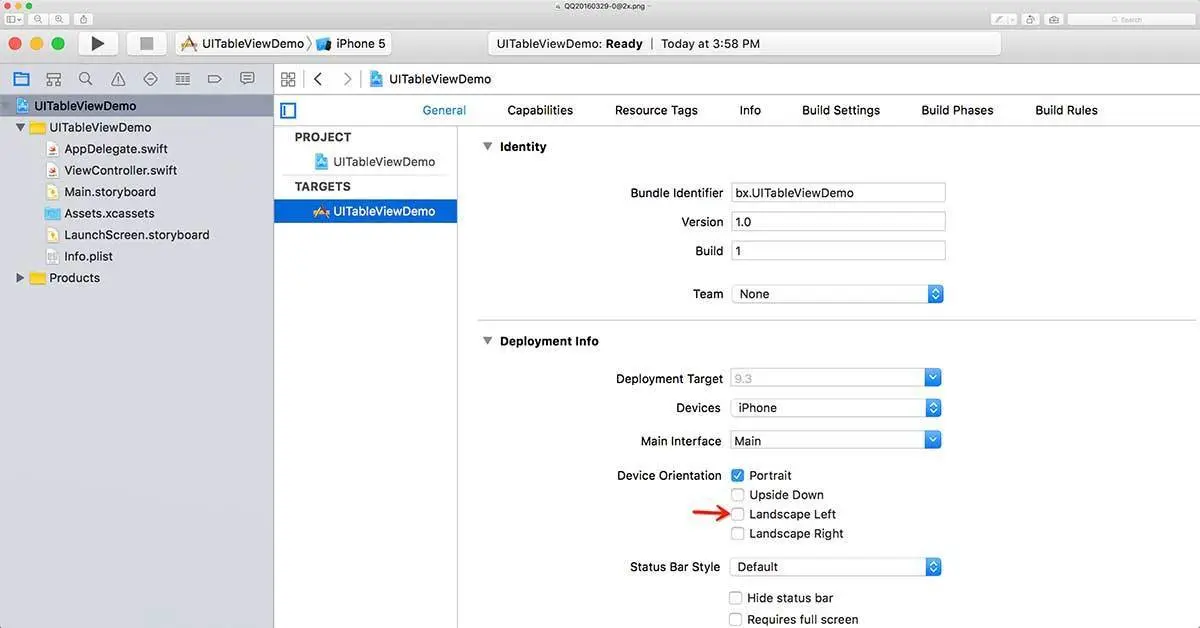Expand the Products folder
Image resolution: width=1200 pixels, height=628 pixels.
(x=20, y=278)
